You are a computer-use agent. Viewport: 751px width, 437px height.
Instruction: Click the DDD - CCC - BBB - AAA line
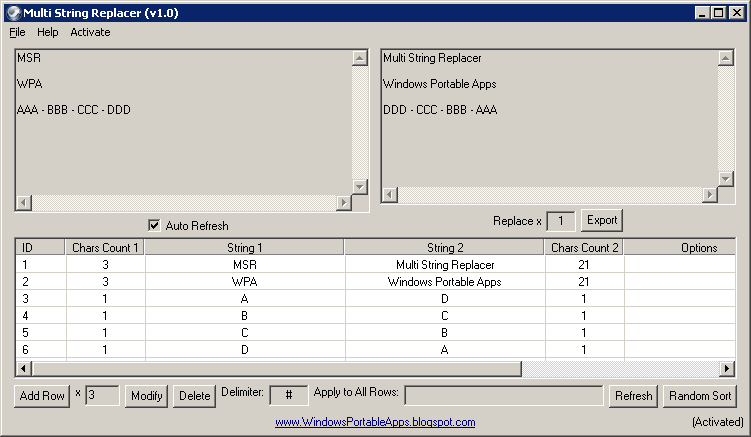440,110
